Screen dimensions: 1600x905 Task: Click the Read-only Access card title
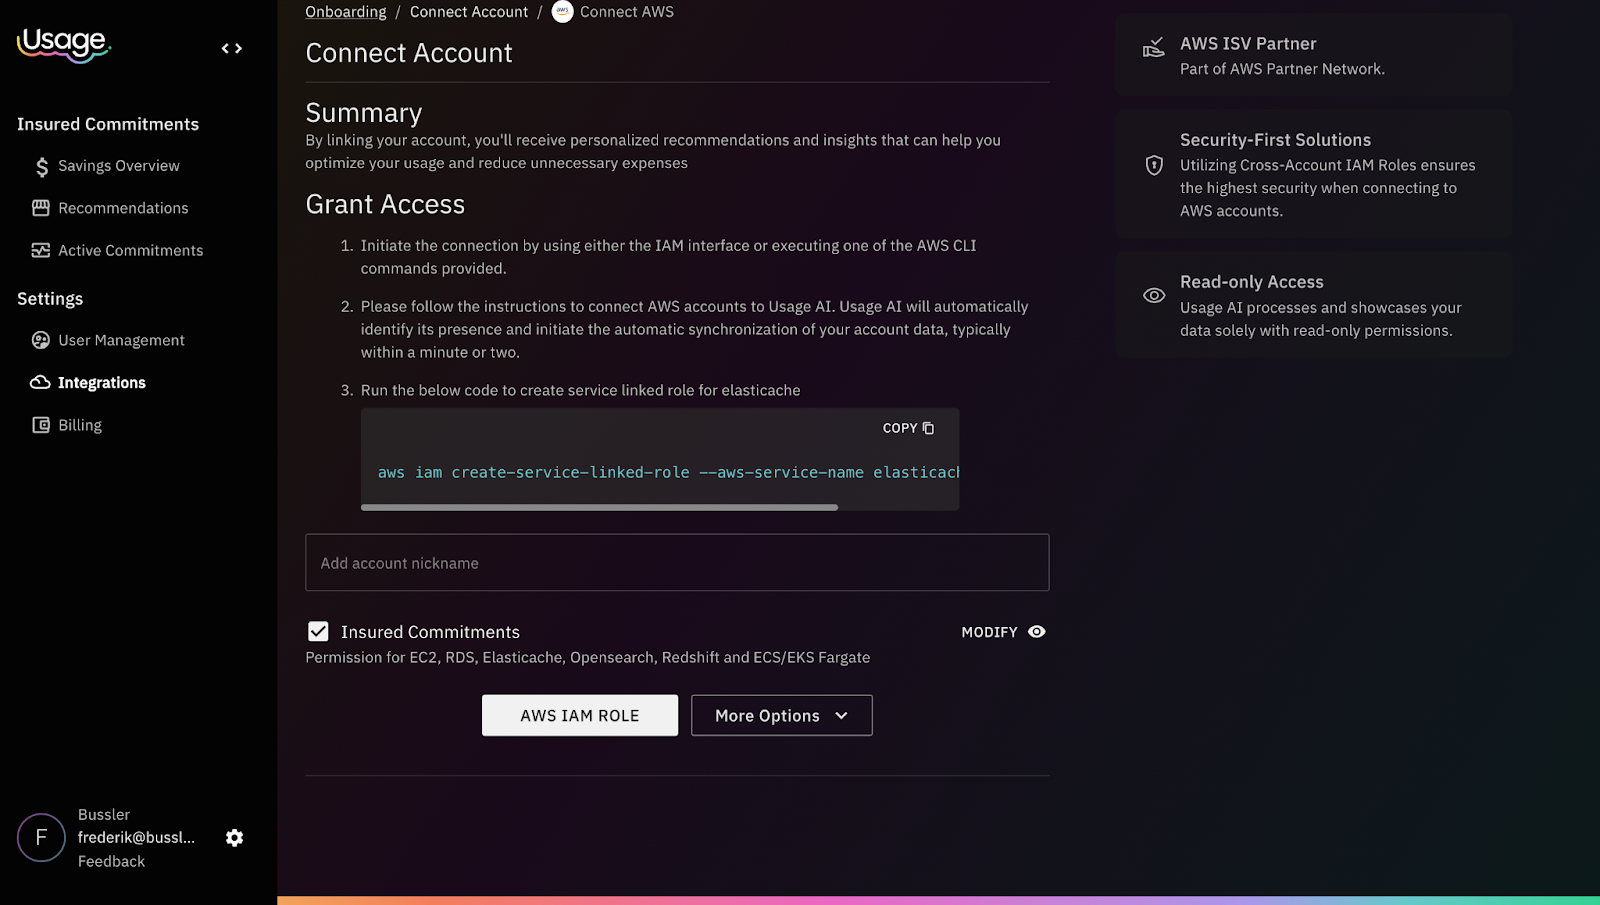[x=1251, y=282]
